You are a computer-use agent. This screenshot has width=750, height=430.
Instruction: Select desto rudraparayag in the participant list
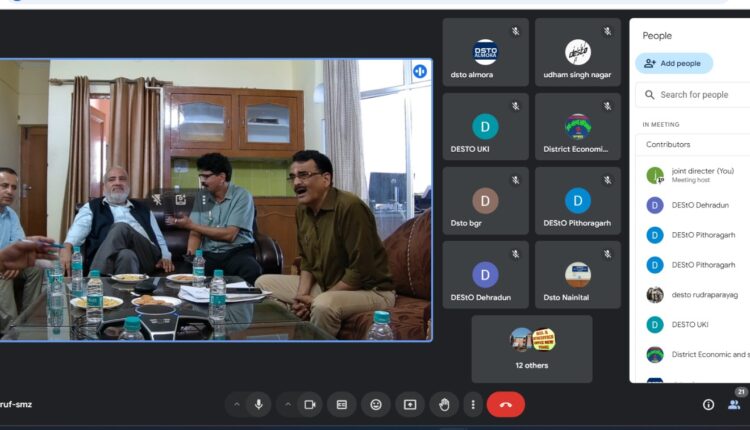[699, 294]
